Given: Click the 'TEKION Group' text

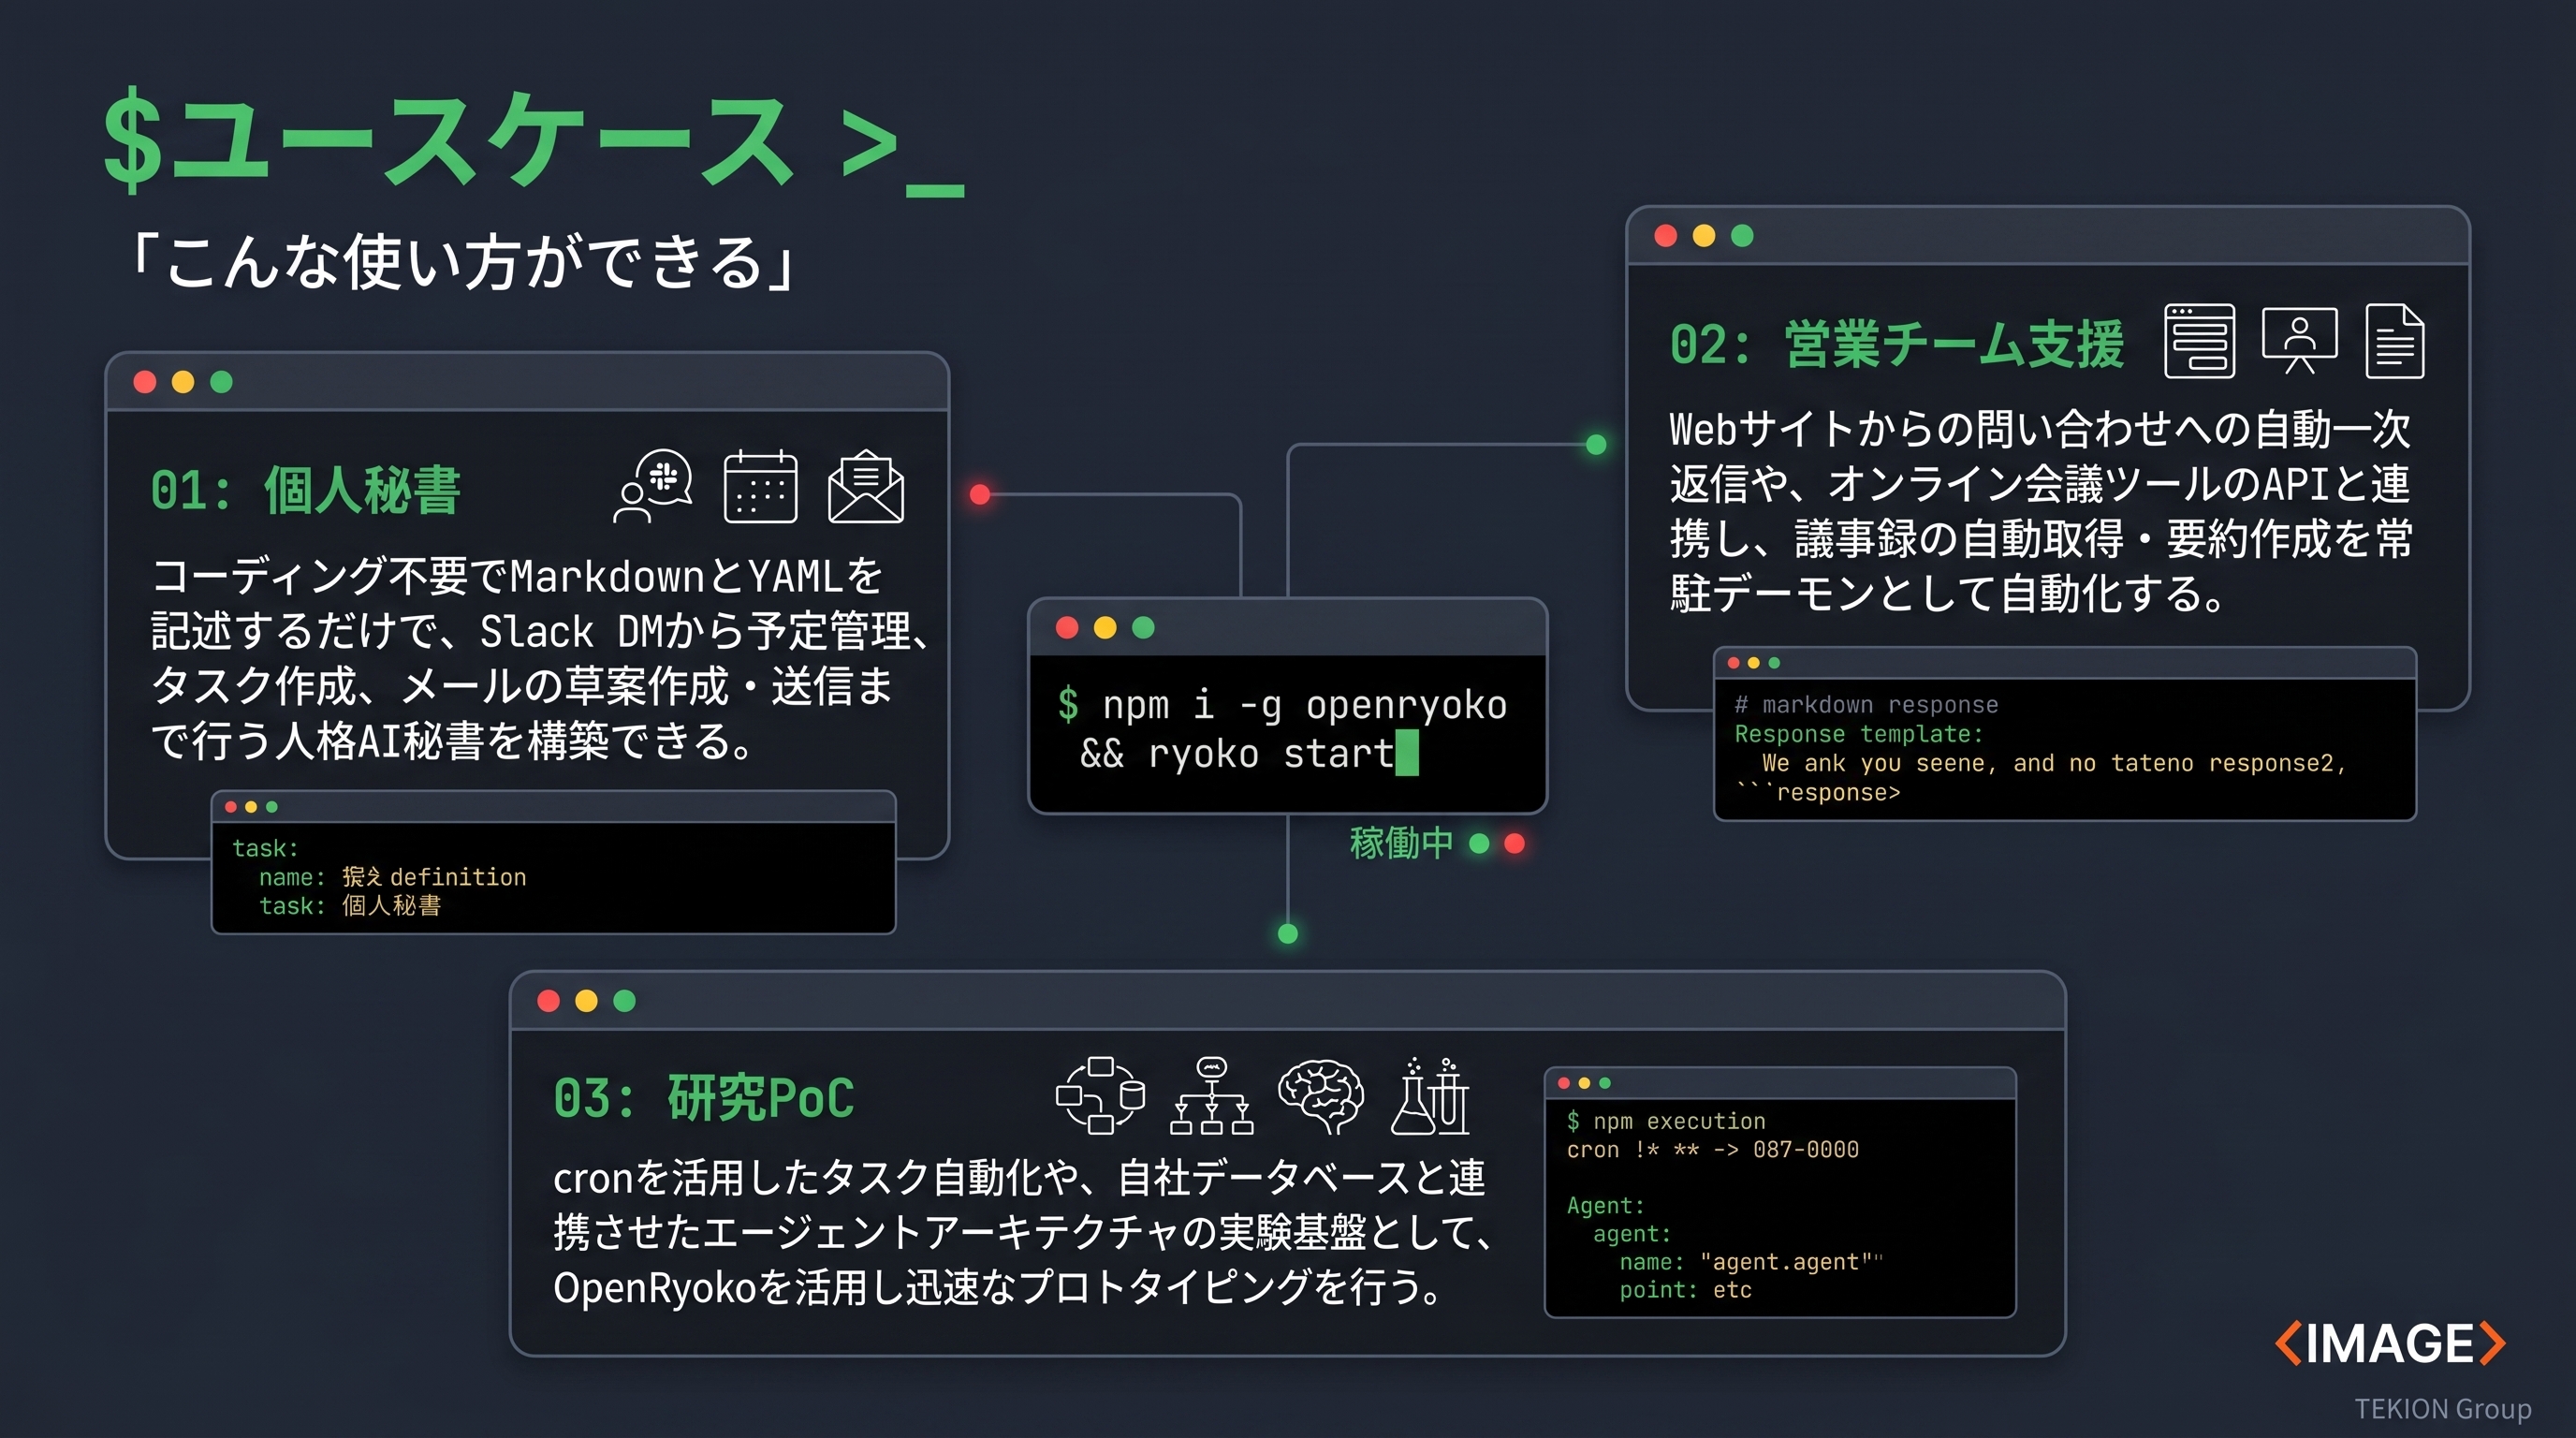Looking at the screenshot, I should pyautogui.click(x=2442, y=1409).
